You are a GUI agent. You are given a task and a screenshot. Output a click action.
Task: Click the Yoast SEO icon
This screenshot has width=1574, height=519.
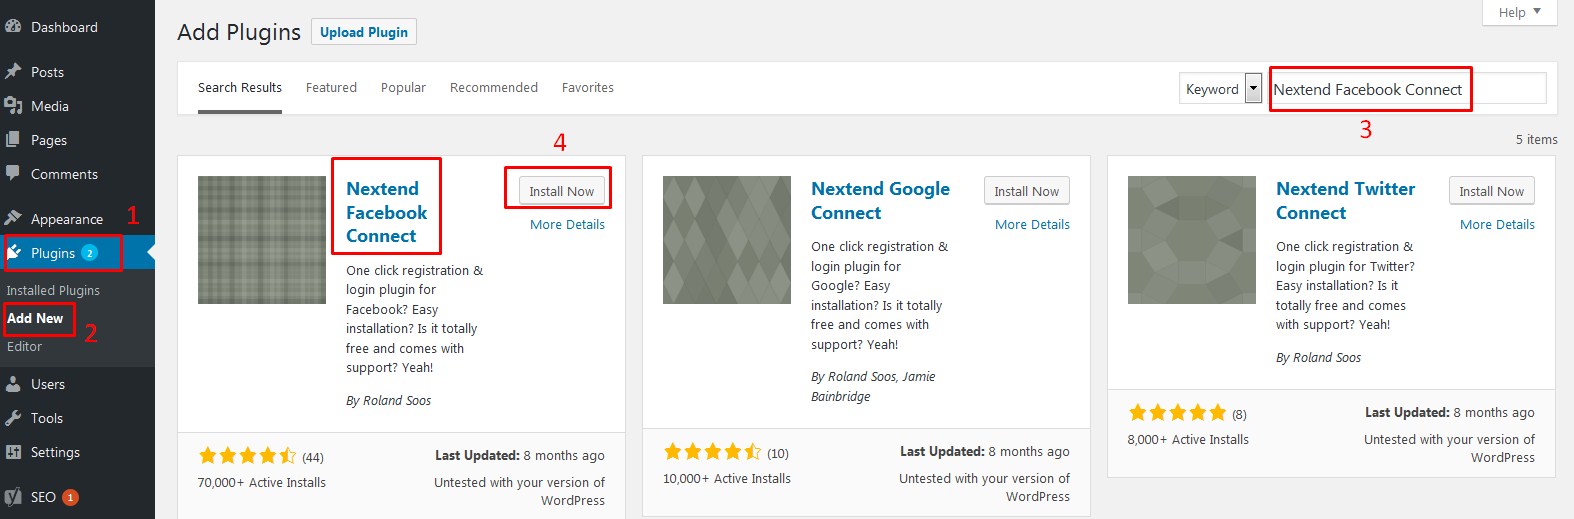coord(13,497)
